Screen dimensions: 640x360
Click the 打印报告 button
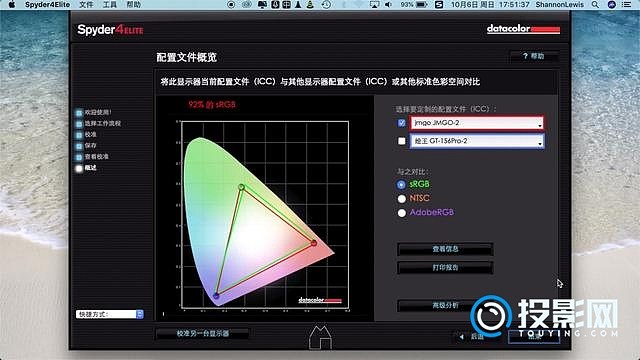[445, 267]
